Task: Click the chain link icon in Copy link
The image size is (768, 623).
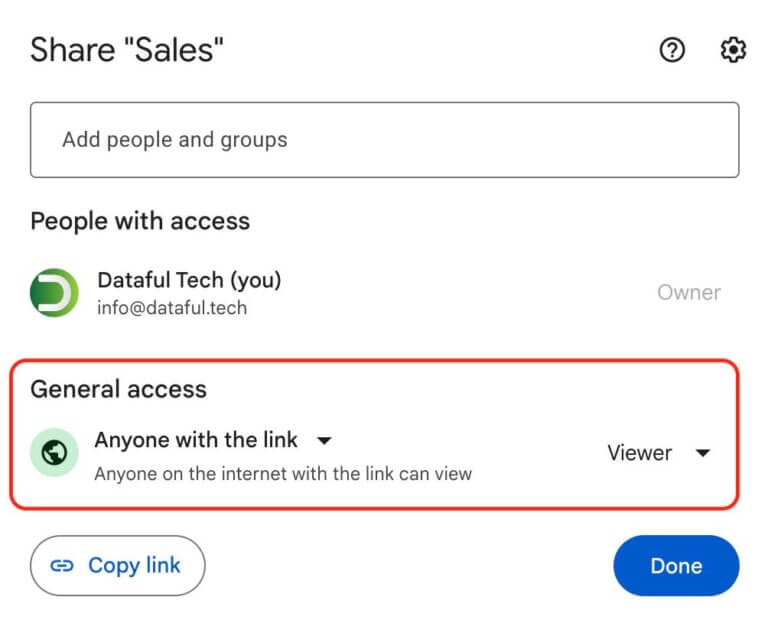Action: [x=62, y=566]
